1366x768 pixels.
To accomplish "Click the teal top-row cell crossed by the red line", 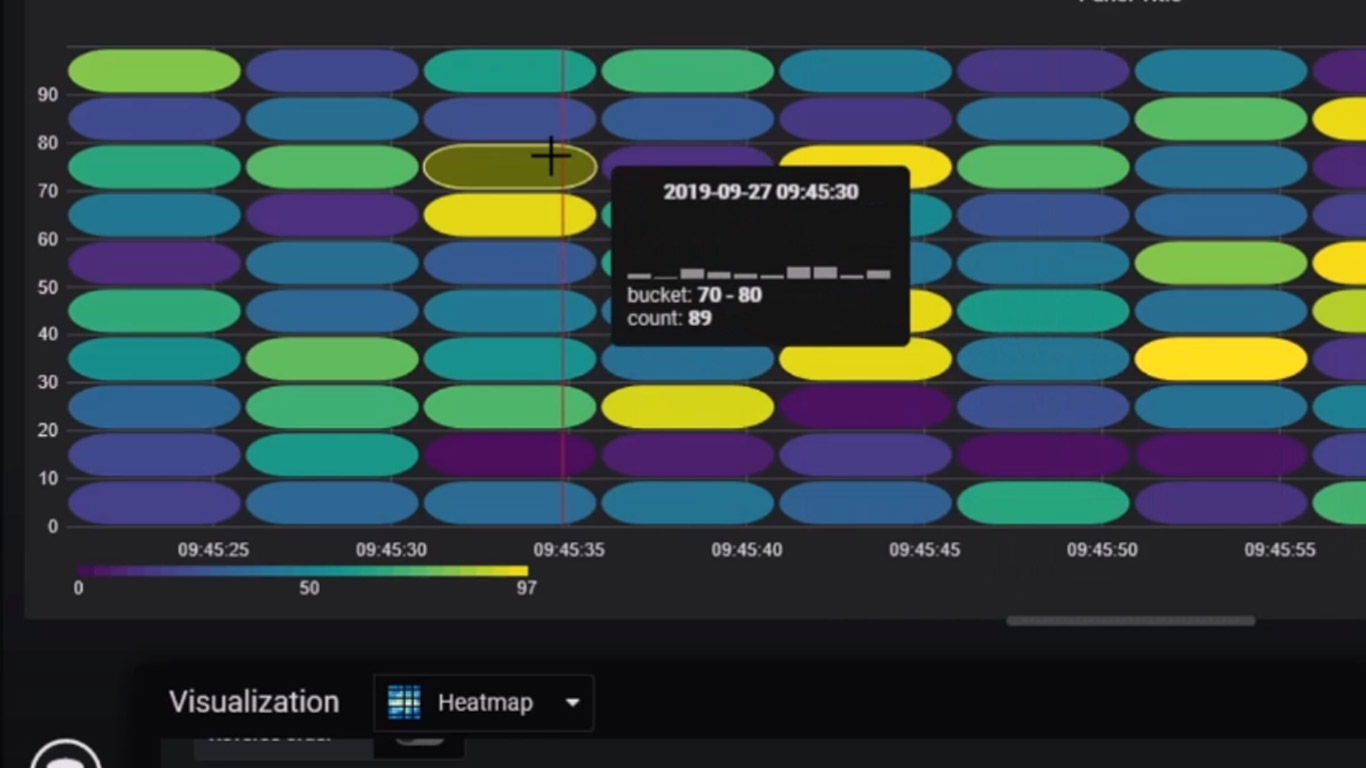I will tap(510, 71).
